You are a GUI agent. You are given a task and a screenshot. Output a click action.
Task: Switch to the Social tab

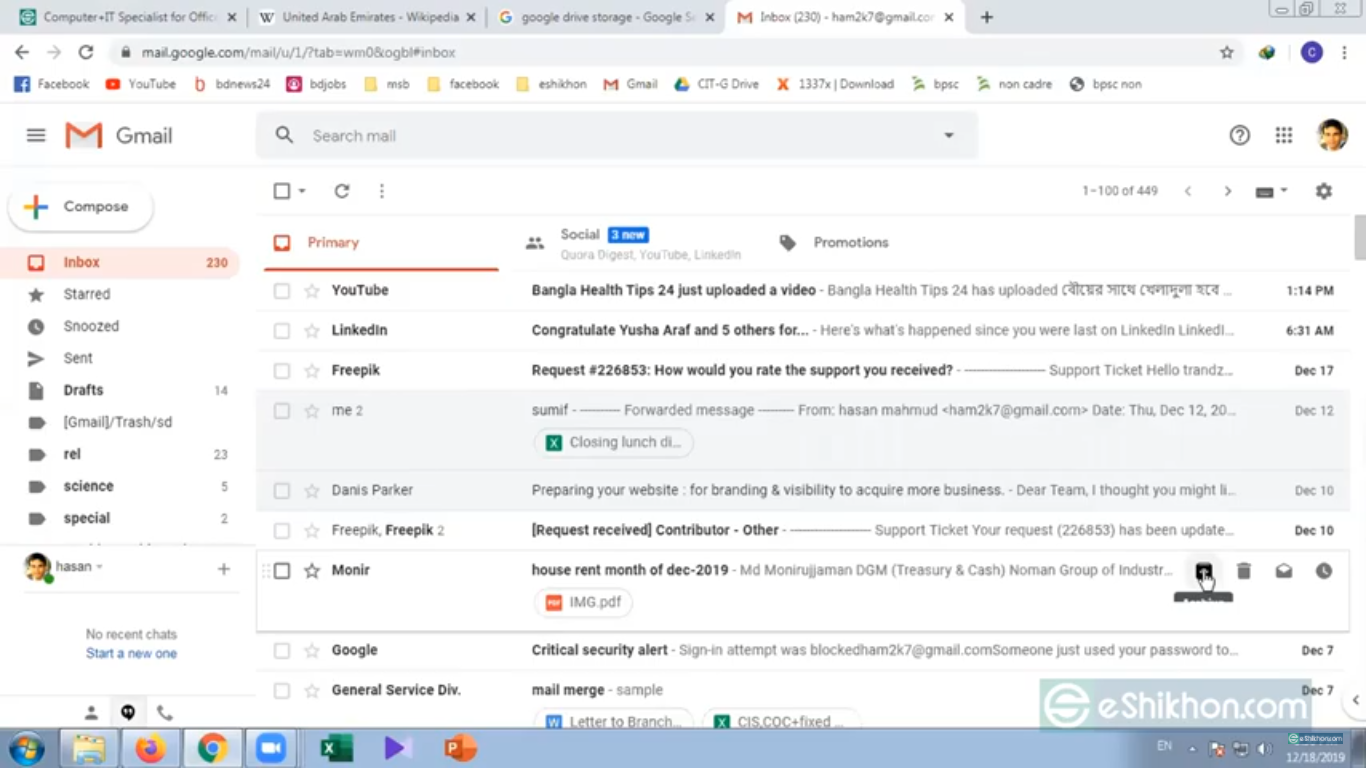[580, 242]
